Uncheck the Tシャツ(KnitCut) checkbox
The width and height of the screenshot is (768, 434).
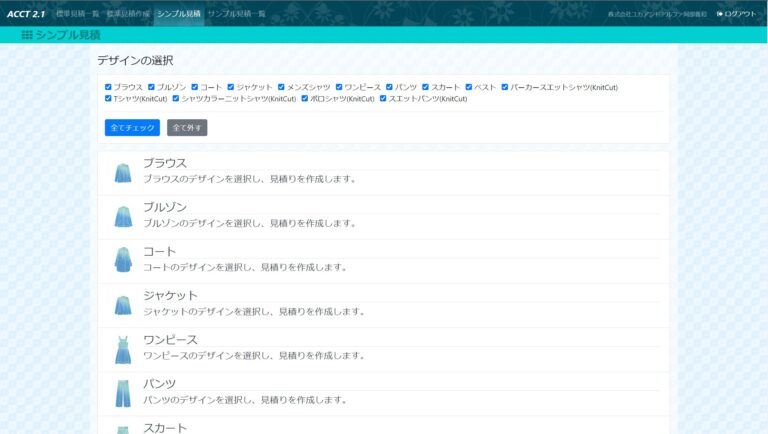click(108, 98)
